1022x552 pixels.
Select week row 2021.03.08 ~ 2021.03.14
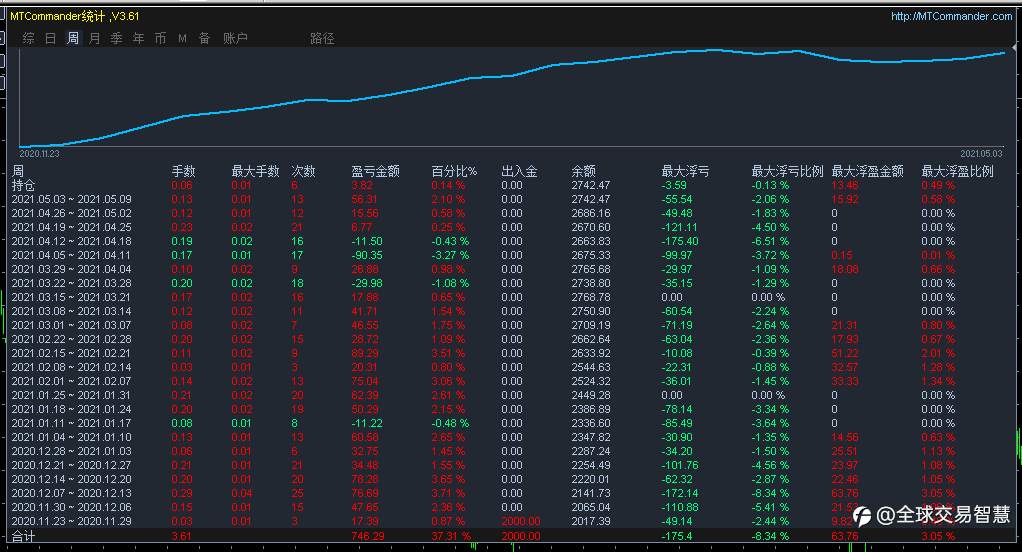72,312
